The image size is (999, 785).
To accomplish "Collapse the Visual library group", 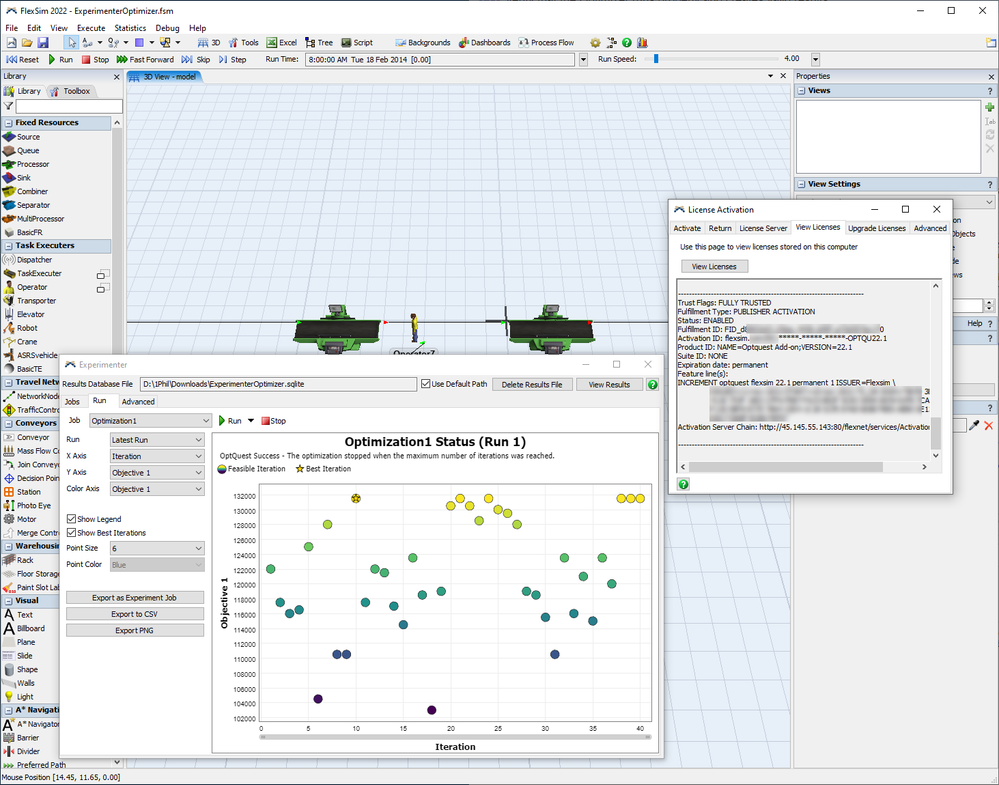I will (9, 601).
